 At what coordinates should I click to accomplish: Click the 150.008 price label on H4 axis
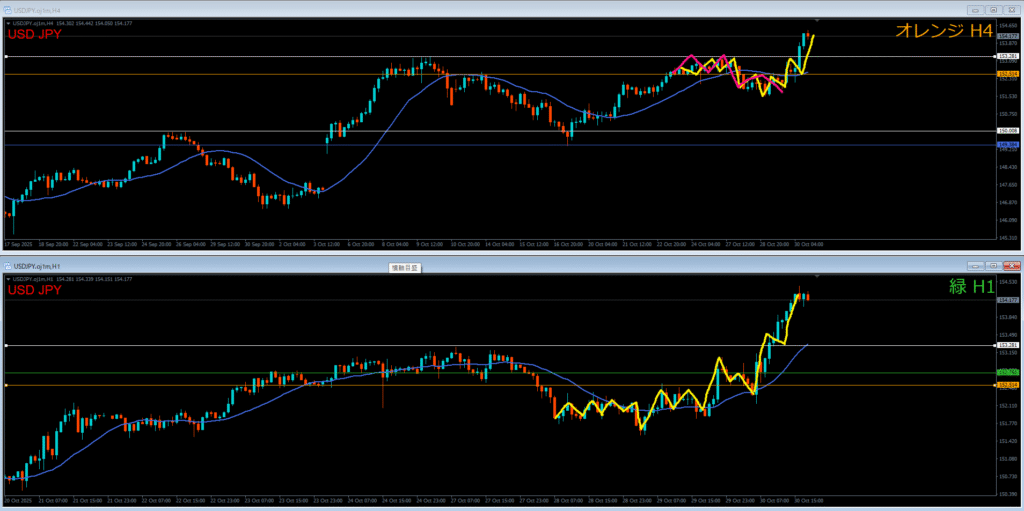[1006, 130]
